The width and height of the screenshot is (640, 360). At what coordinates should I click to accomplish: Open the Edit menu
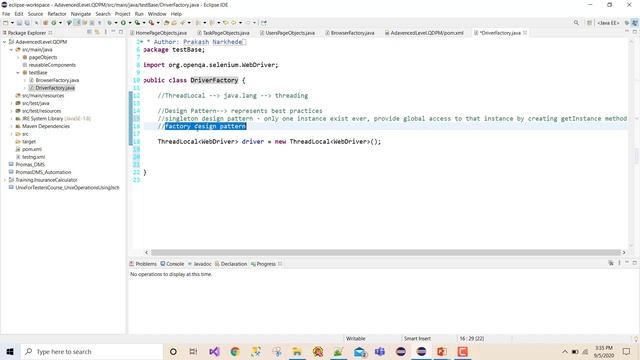[19, 14]
